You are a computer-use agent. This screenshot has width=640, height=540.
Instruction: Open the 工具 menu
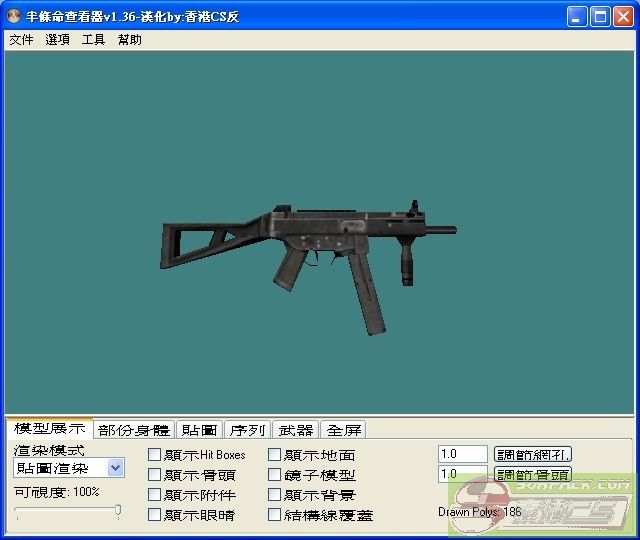tap(93, 40)
